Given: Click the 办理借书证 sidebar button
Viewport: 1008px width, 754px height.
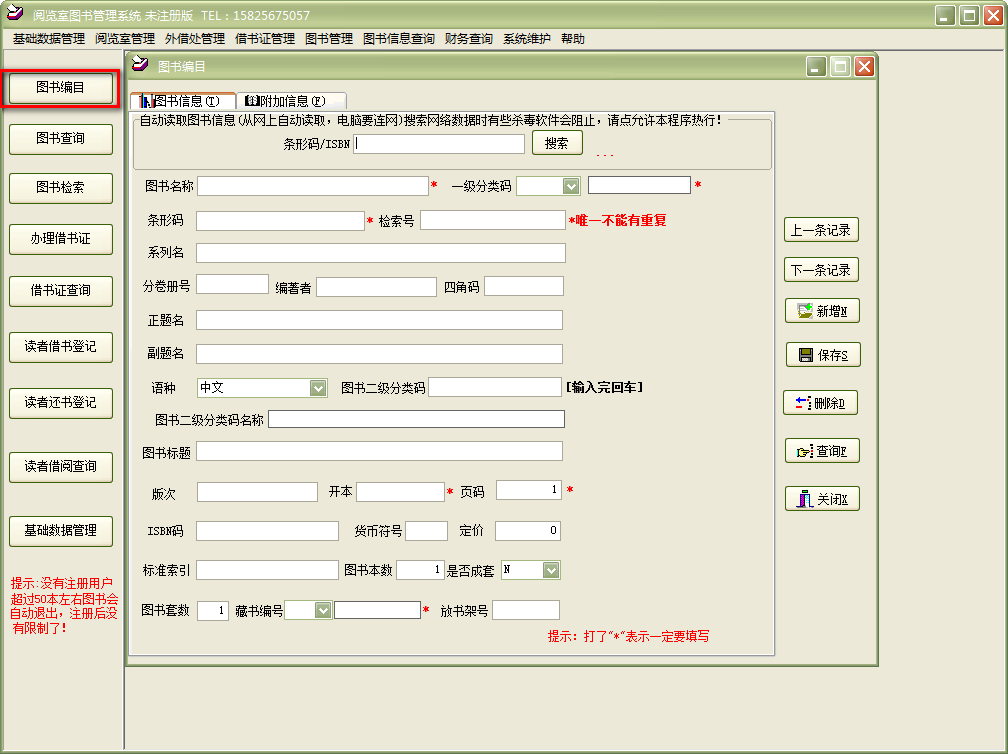Looking at the screenshot, I should click(x=60, y=238).
